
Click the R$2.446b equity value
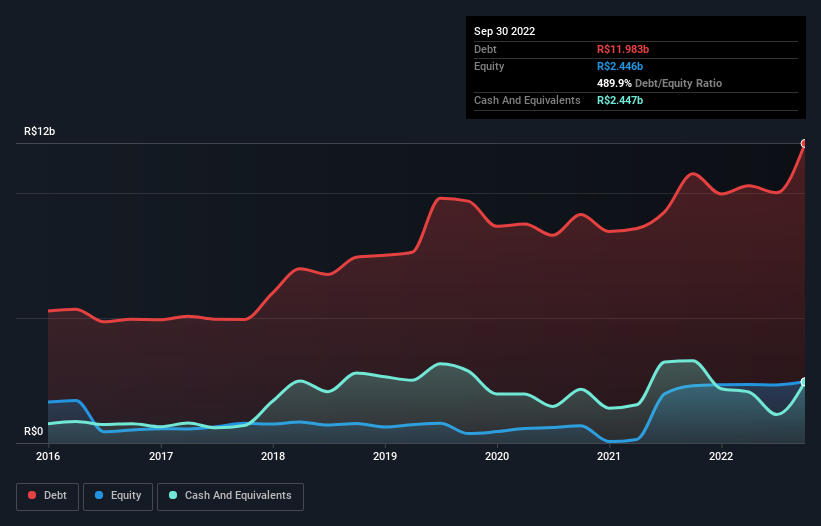click(620, 66)
